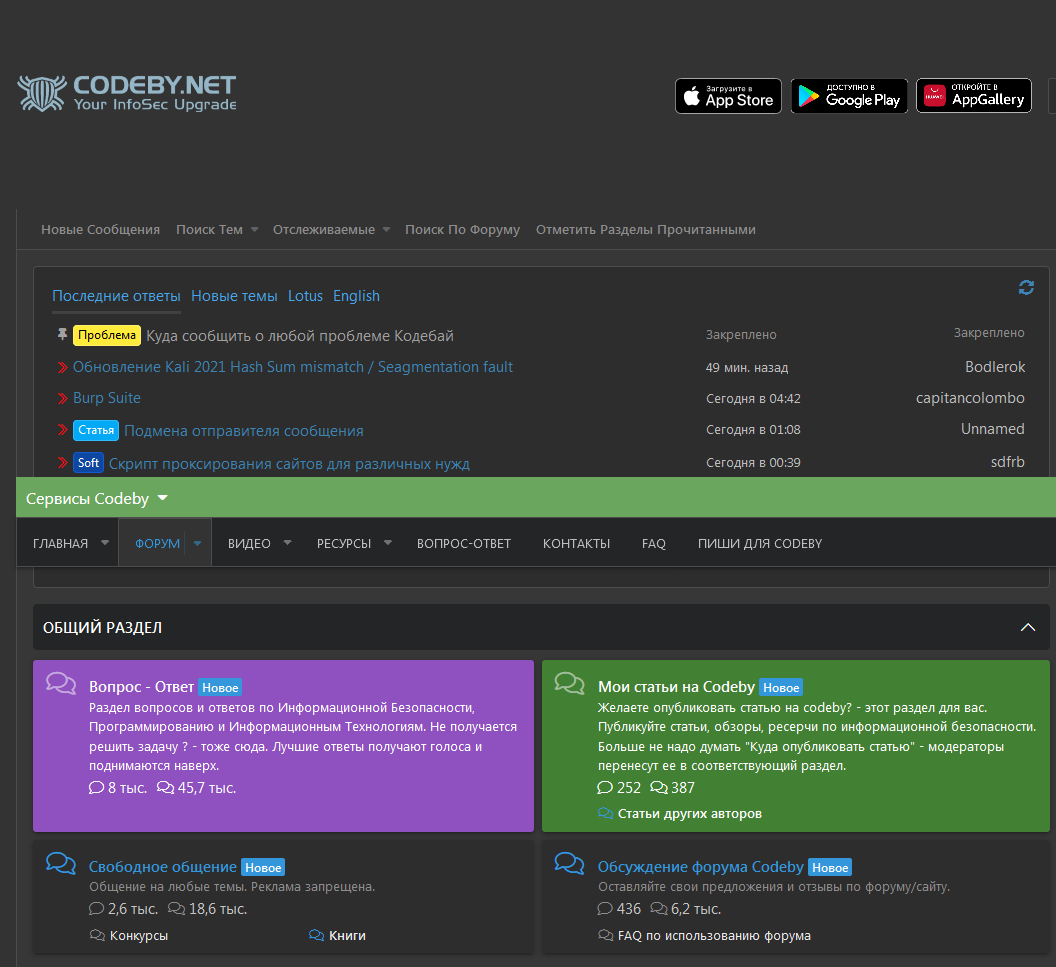The height and width of the screenshot is (967, 1056).
Task: Switch to the Lotus tab
Action: 305,296
